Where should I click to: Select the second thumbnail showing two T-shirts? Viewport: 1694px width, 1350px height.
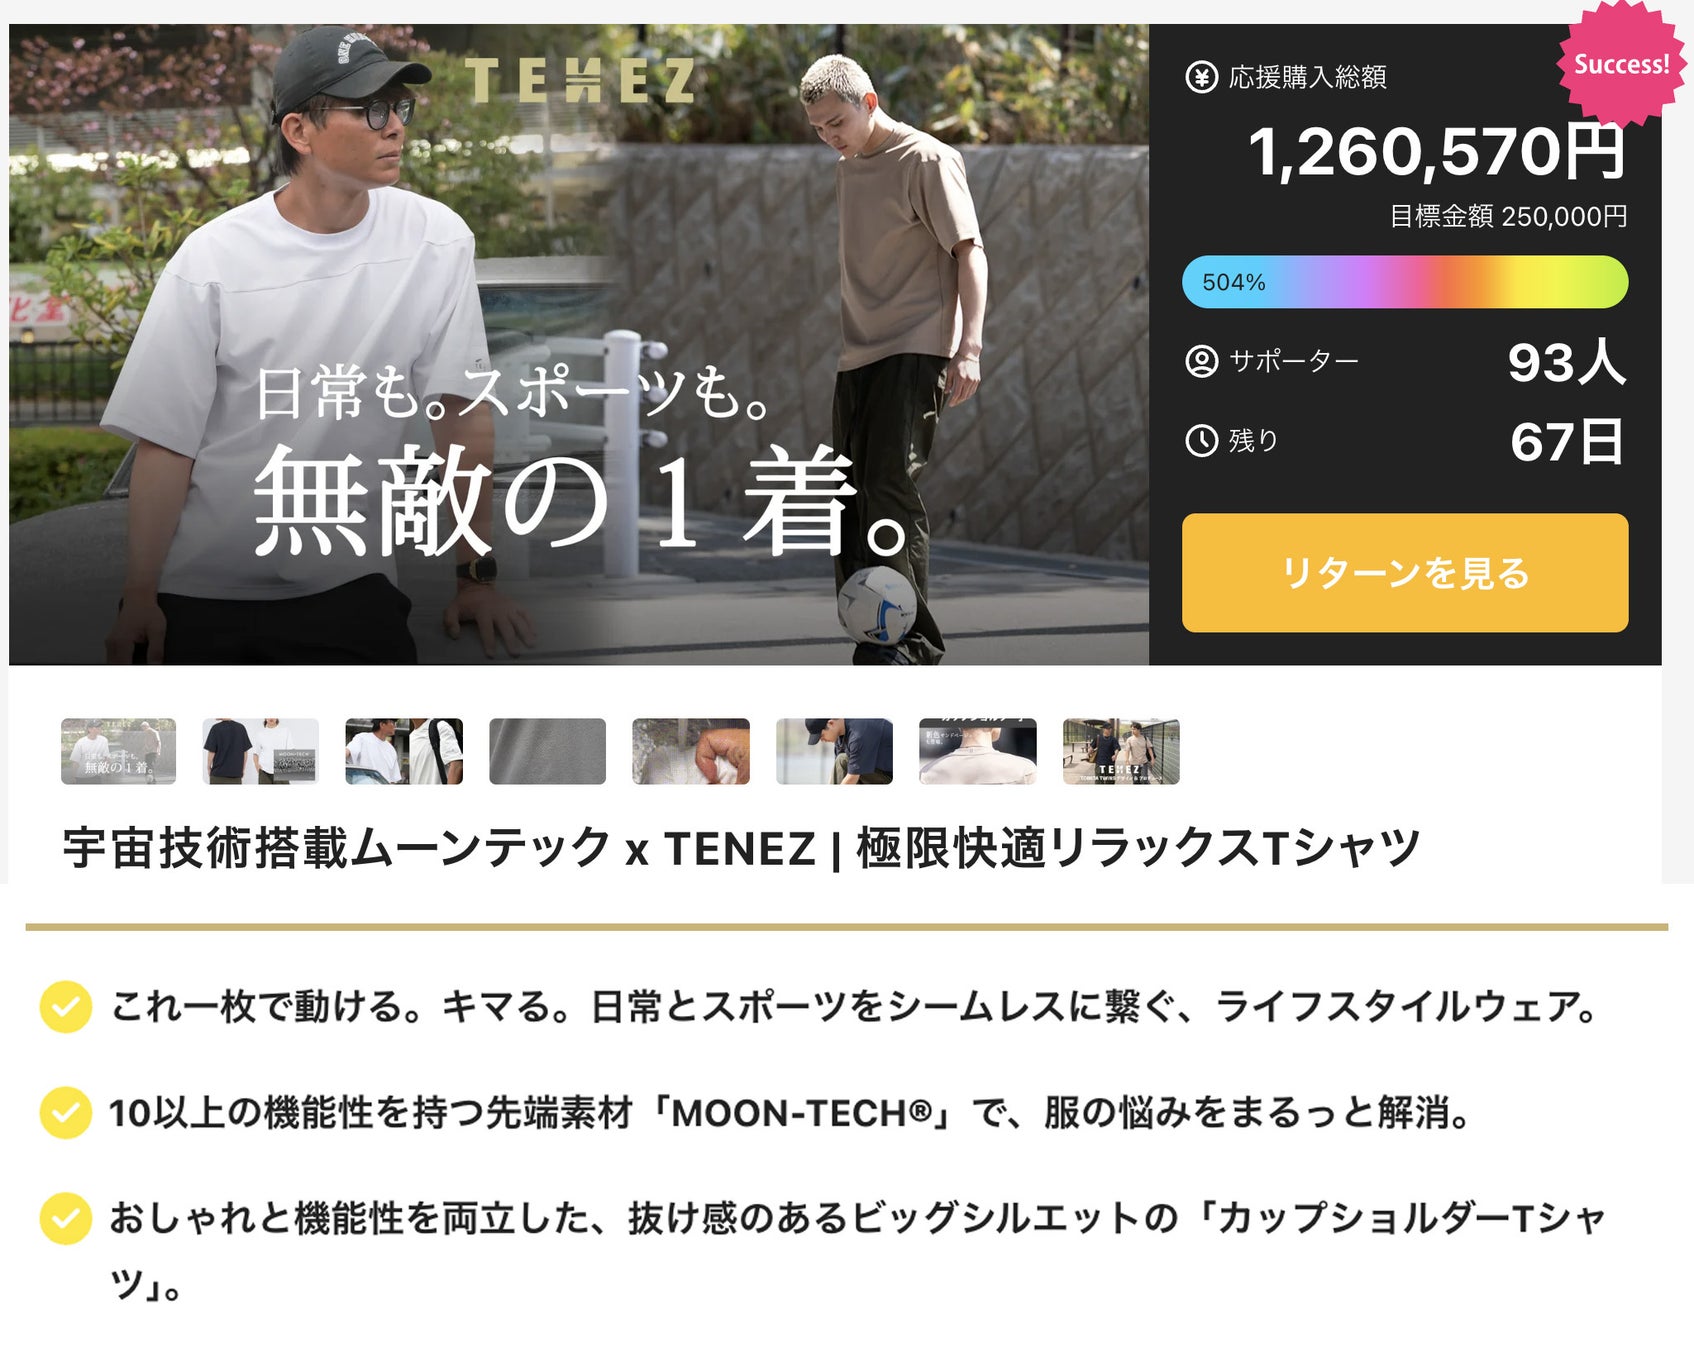(261, 751)
